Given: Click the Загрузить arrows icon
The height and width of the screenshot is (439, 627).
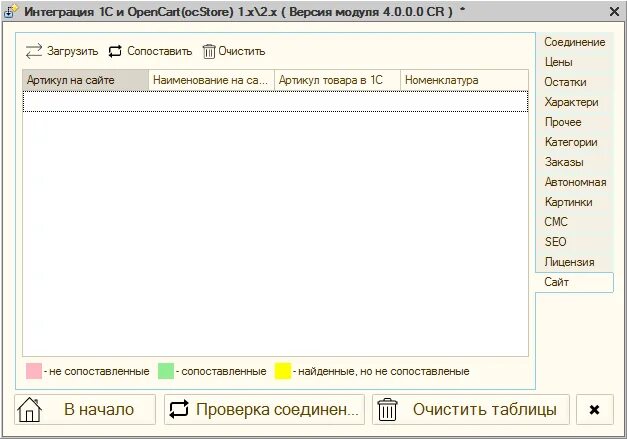Looking at the screenshot, I should tap(34, 51).
